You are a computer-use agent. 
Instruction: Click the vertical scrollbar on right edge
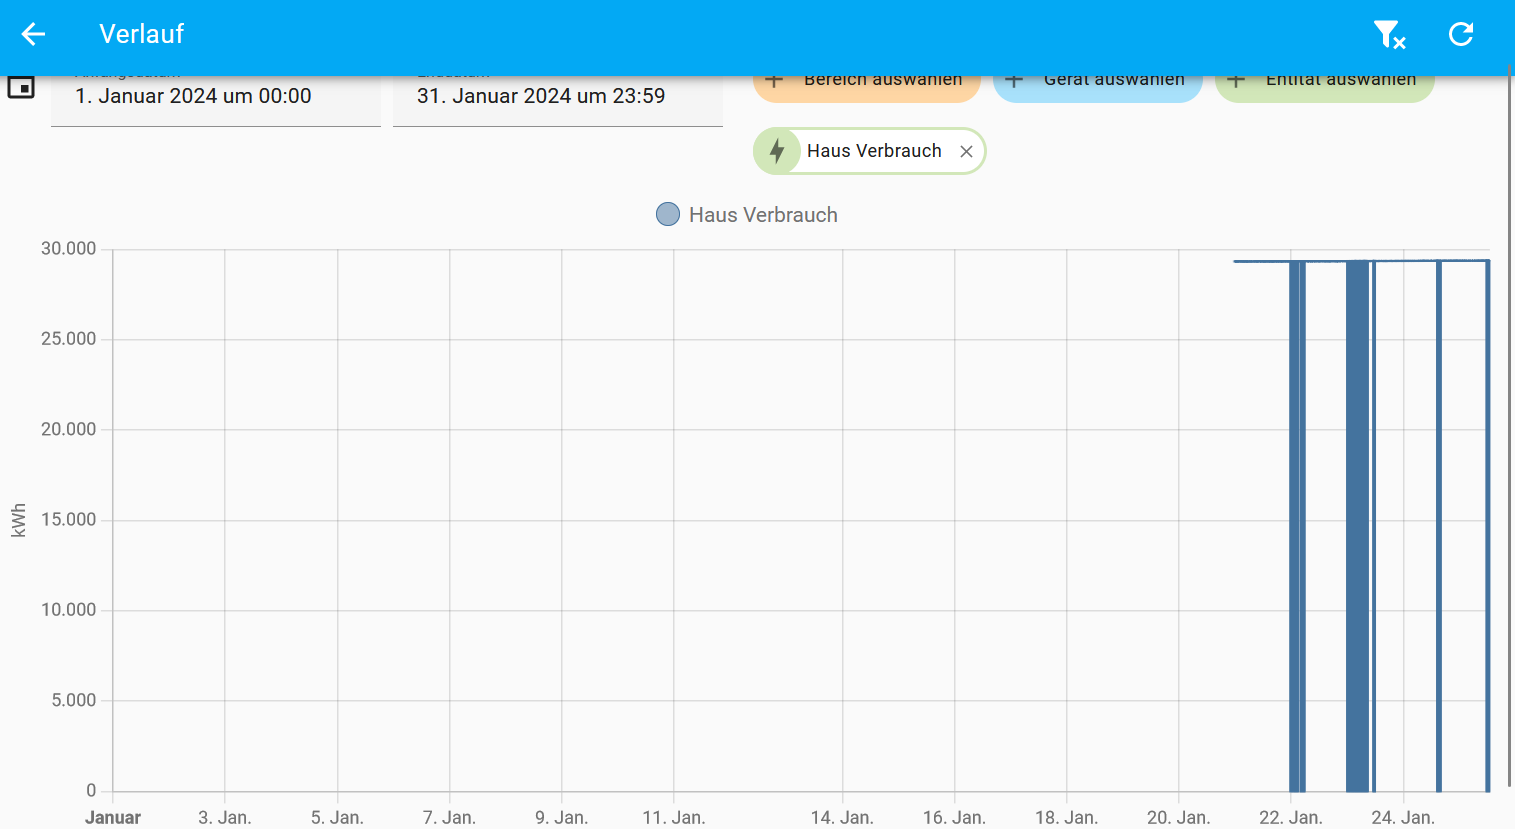[1510, 400]
